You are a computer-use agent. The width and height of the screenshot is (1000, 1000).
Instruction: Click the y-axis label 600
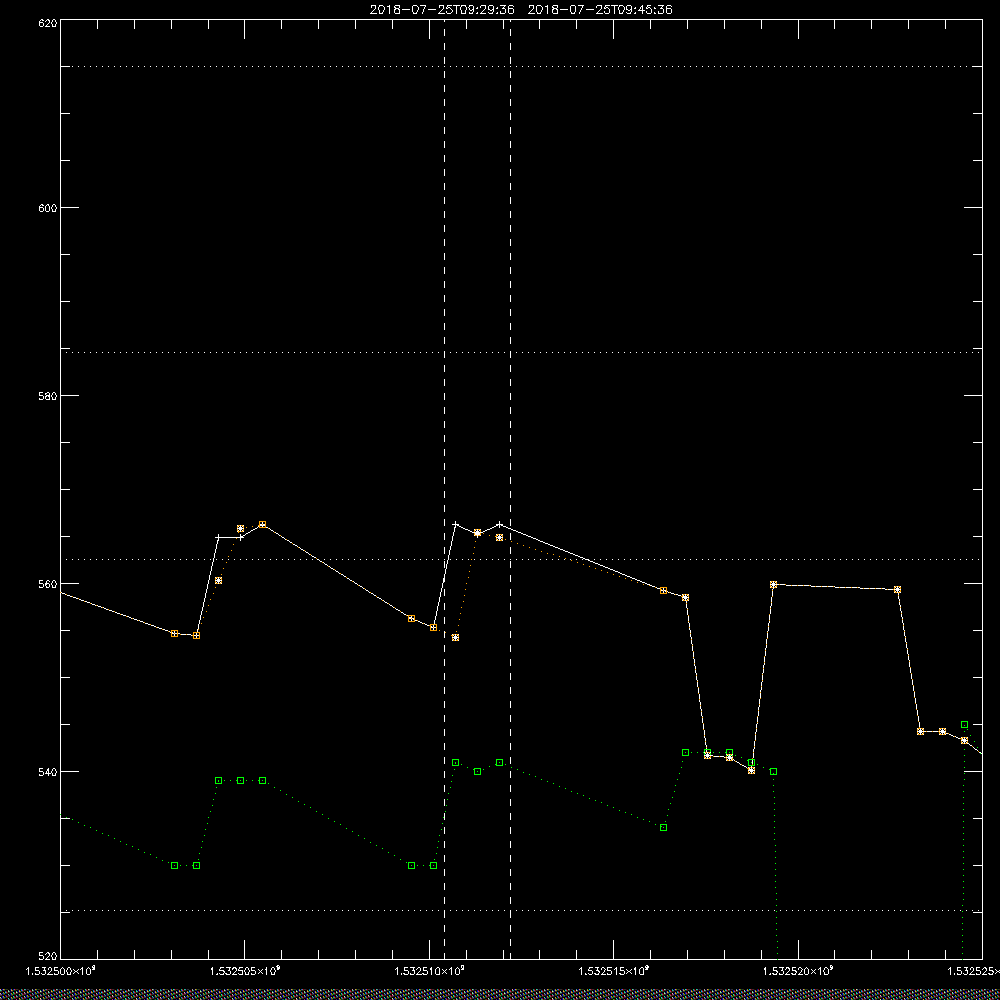(x=48, y=208)
